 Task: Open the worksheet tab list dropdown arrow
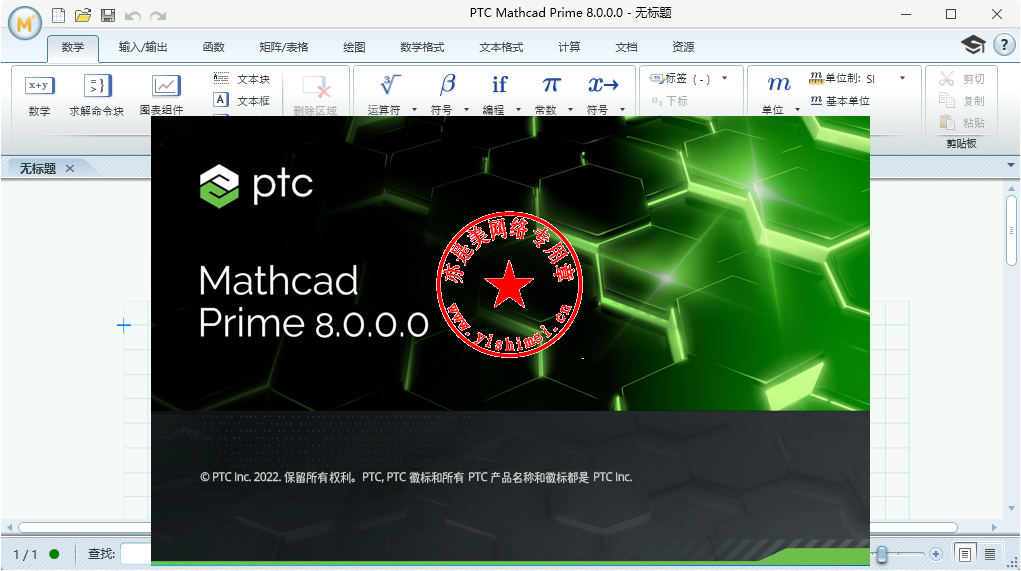click(x=1011, y=165)
